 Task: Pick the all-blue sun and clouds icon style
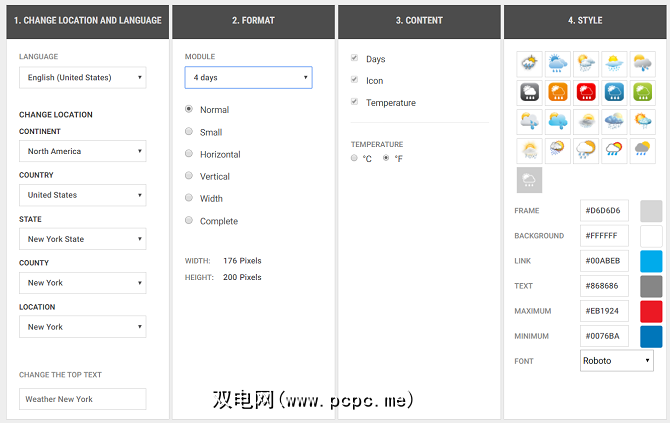(x=558, y=64)
